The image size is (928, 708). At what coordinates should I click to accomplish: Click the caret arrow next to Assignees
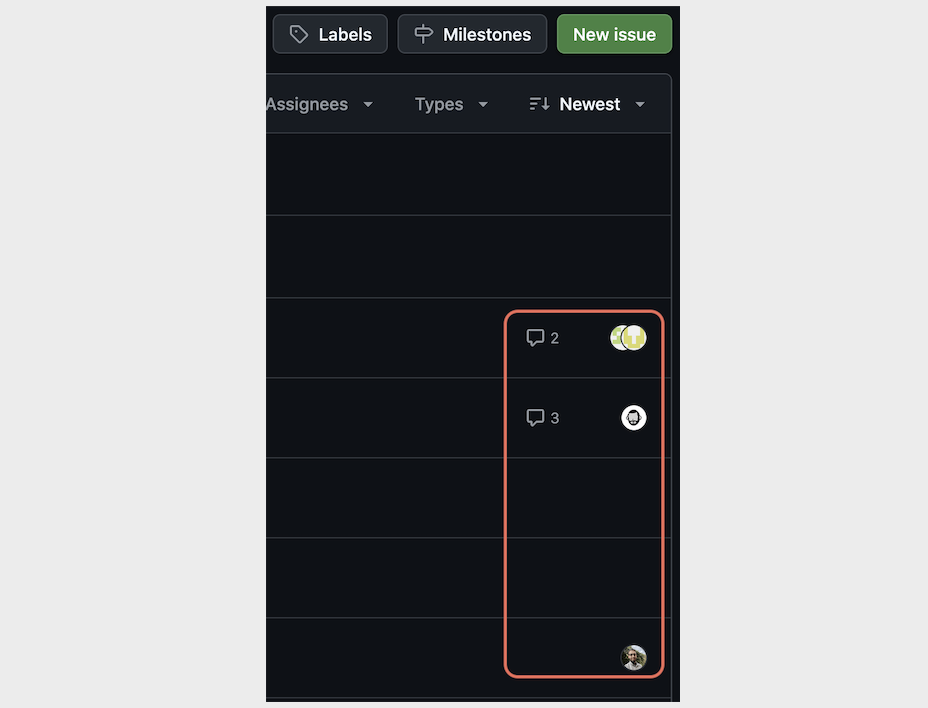pyautogui.click(x=368, y=105)
